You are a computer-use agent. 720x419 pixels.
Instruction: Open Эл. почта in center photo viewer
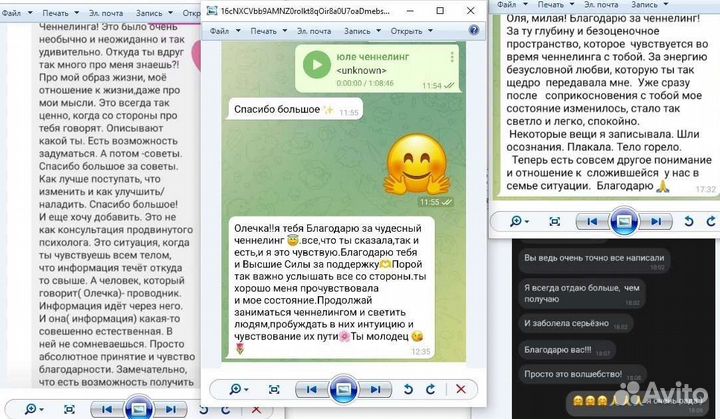[x=314, y=31]
